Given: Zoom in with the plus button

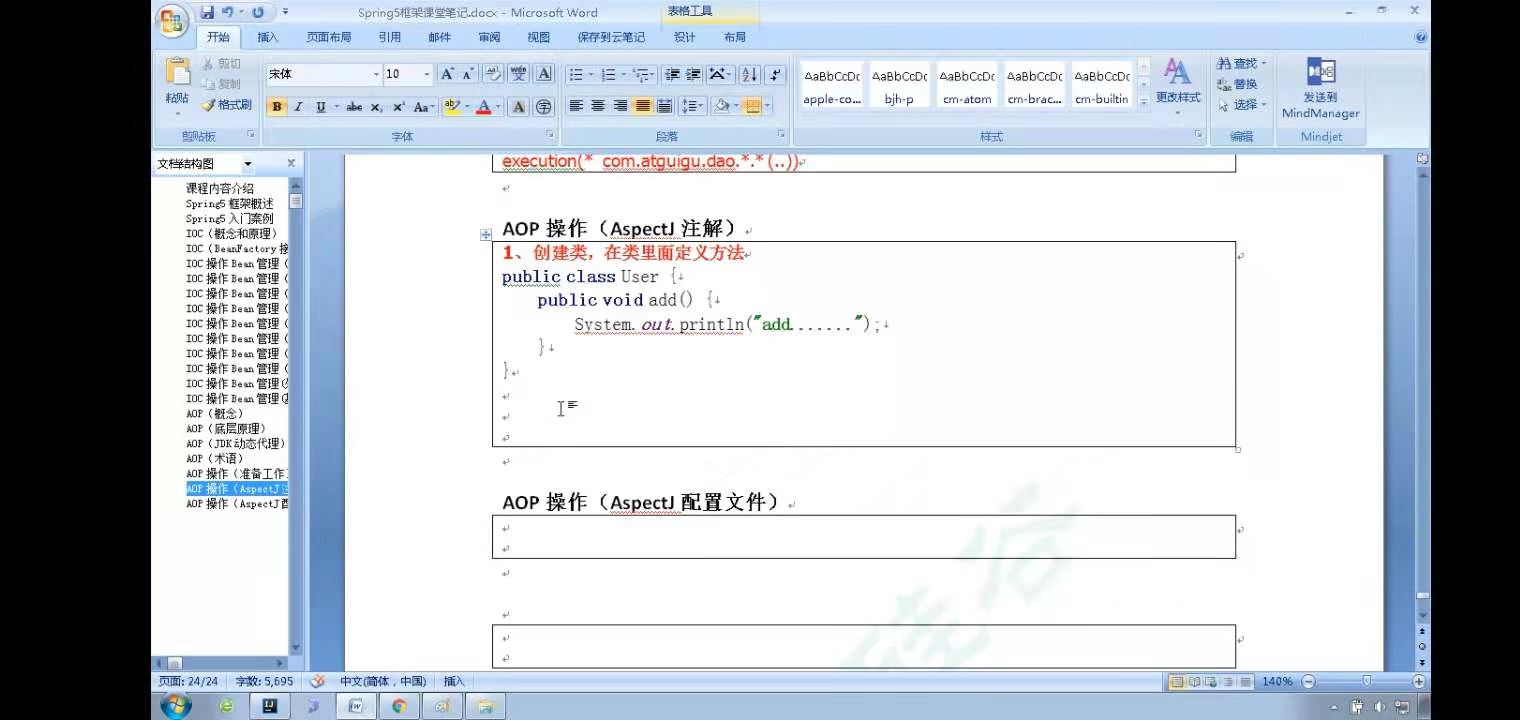Looking at the screenshot, I should coord(1418,681).
